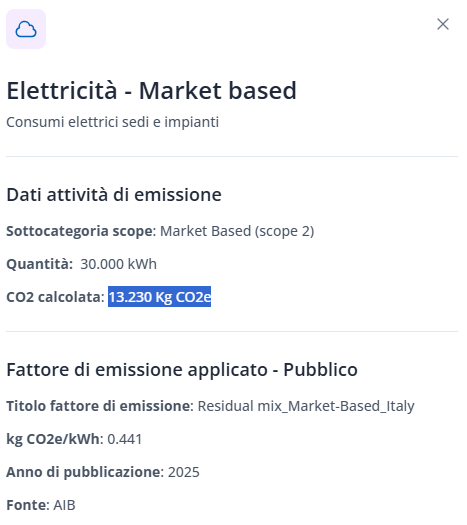
Task: Click the highlighted 13.230 Kg CO2e value
Action: pyautogui.click(x=159, y=297)
